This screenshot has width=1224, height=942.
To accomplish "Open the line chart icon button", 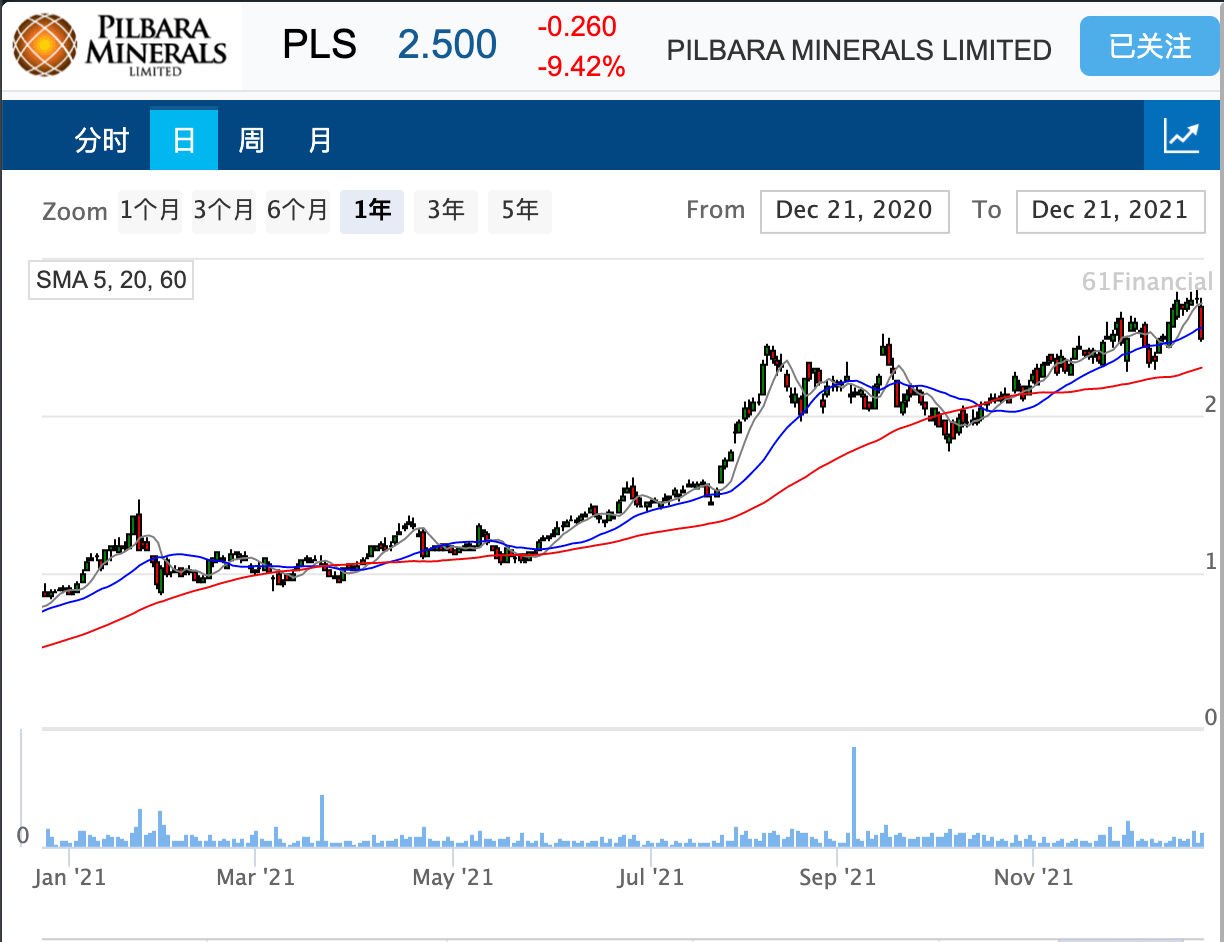I will click(x=1181, y=136).
